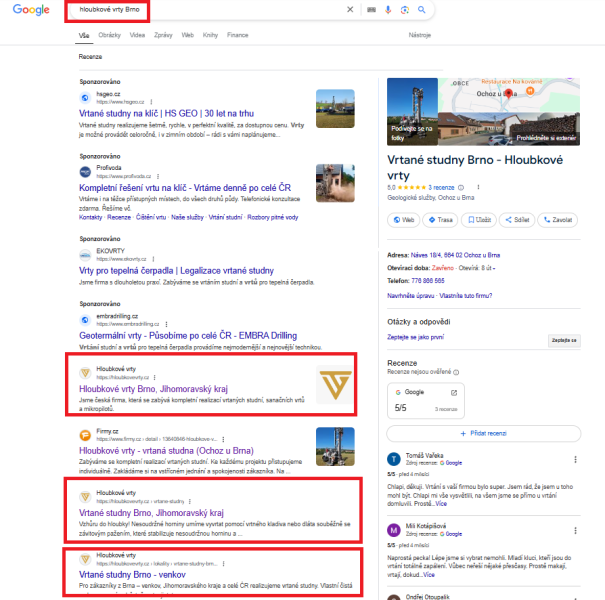Open the hsgeo.cz ad options menu

[151, 102]
